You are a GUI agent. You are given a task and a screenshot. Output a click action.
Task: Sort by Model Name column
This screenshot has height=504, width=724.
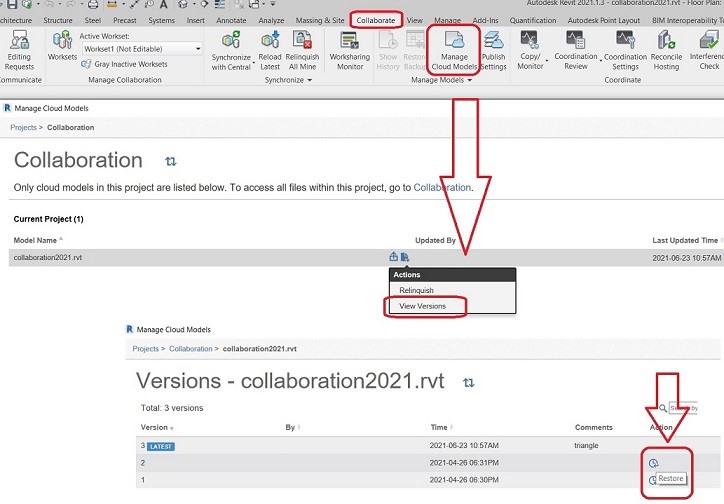pos(35,240)
